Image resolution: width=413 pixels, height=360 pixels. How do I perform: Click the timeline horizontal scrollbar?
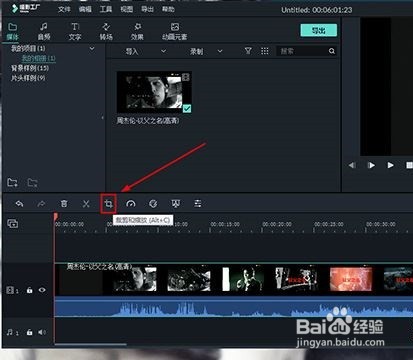pyautogui.click(x=91, y=344)
